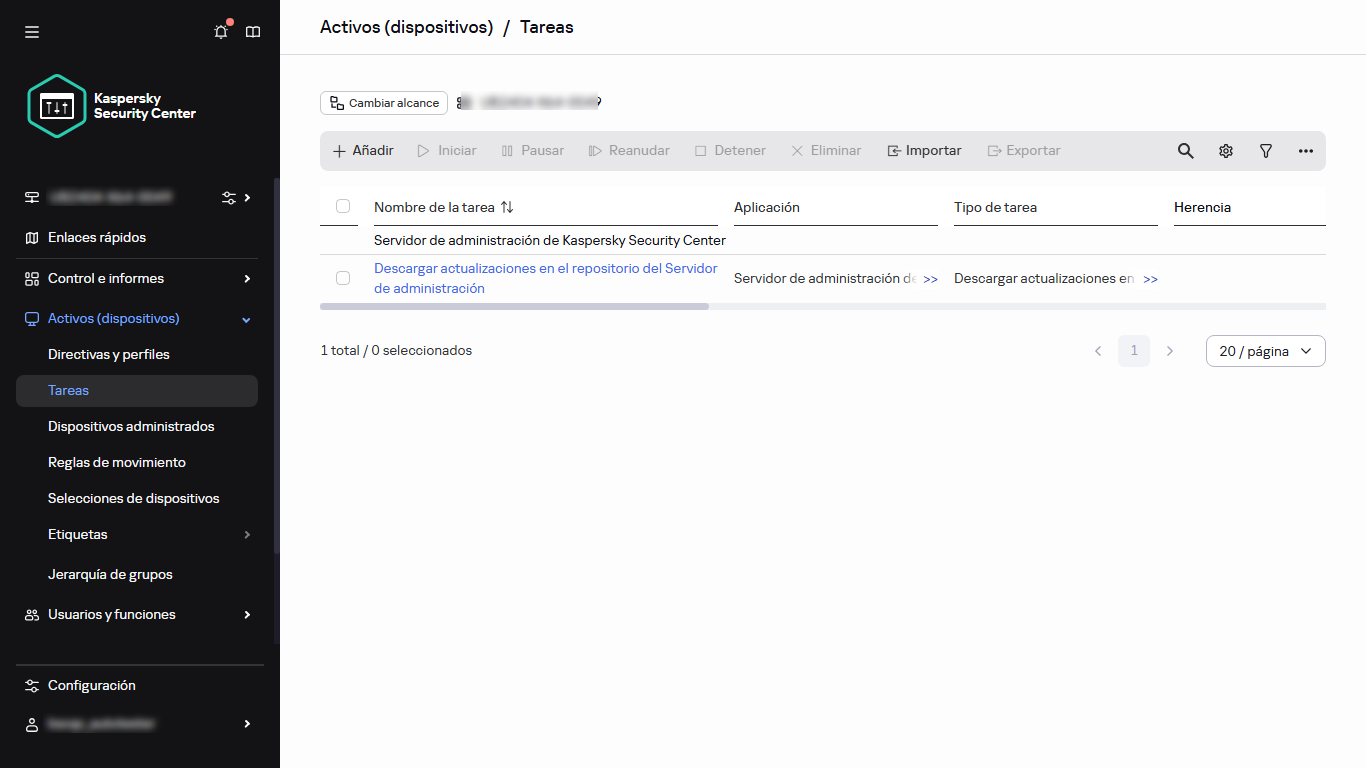The width and height of the screenshot is (1366, 768).
Task: Select Dispositivos administrados in the sidebar
Action: [131, 426]
